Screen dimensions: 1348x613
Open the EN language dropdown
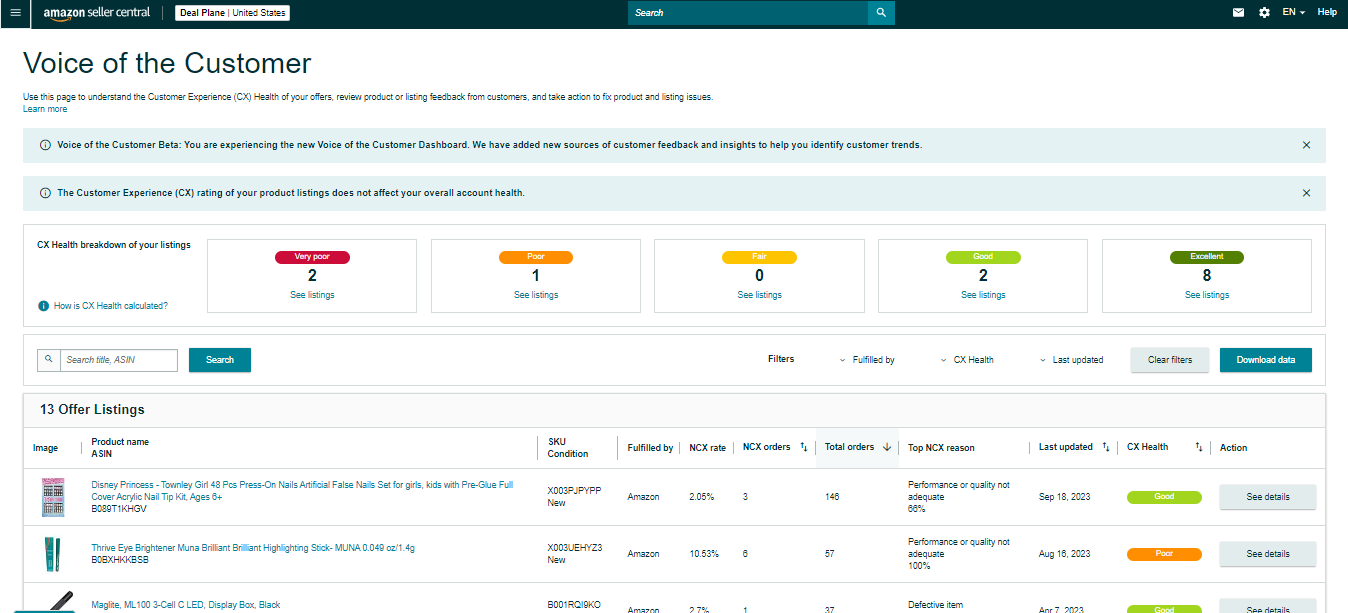(x=1294, y=13)
